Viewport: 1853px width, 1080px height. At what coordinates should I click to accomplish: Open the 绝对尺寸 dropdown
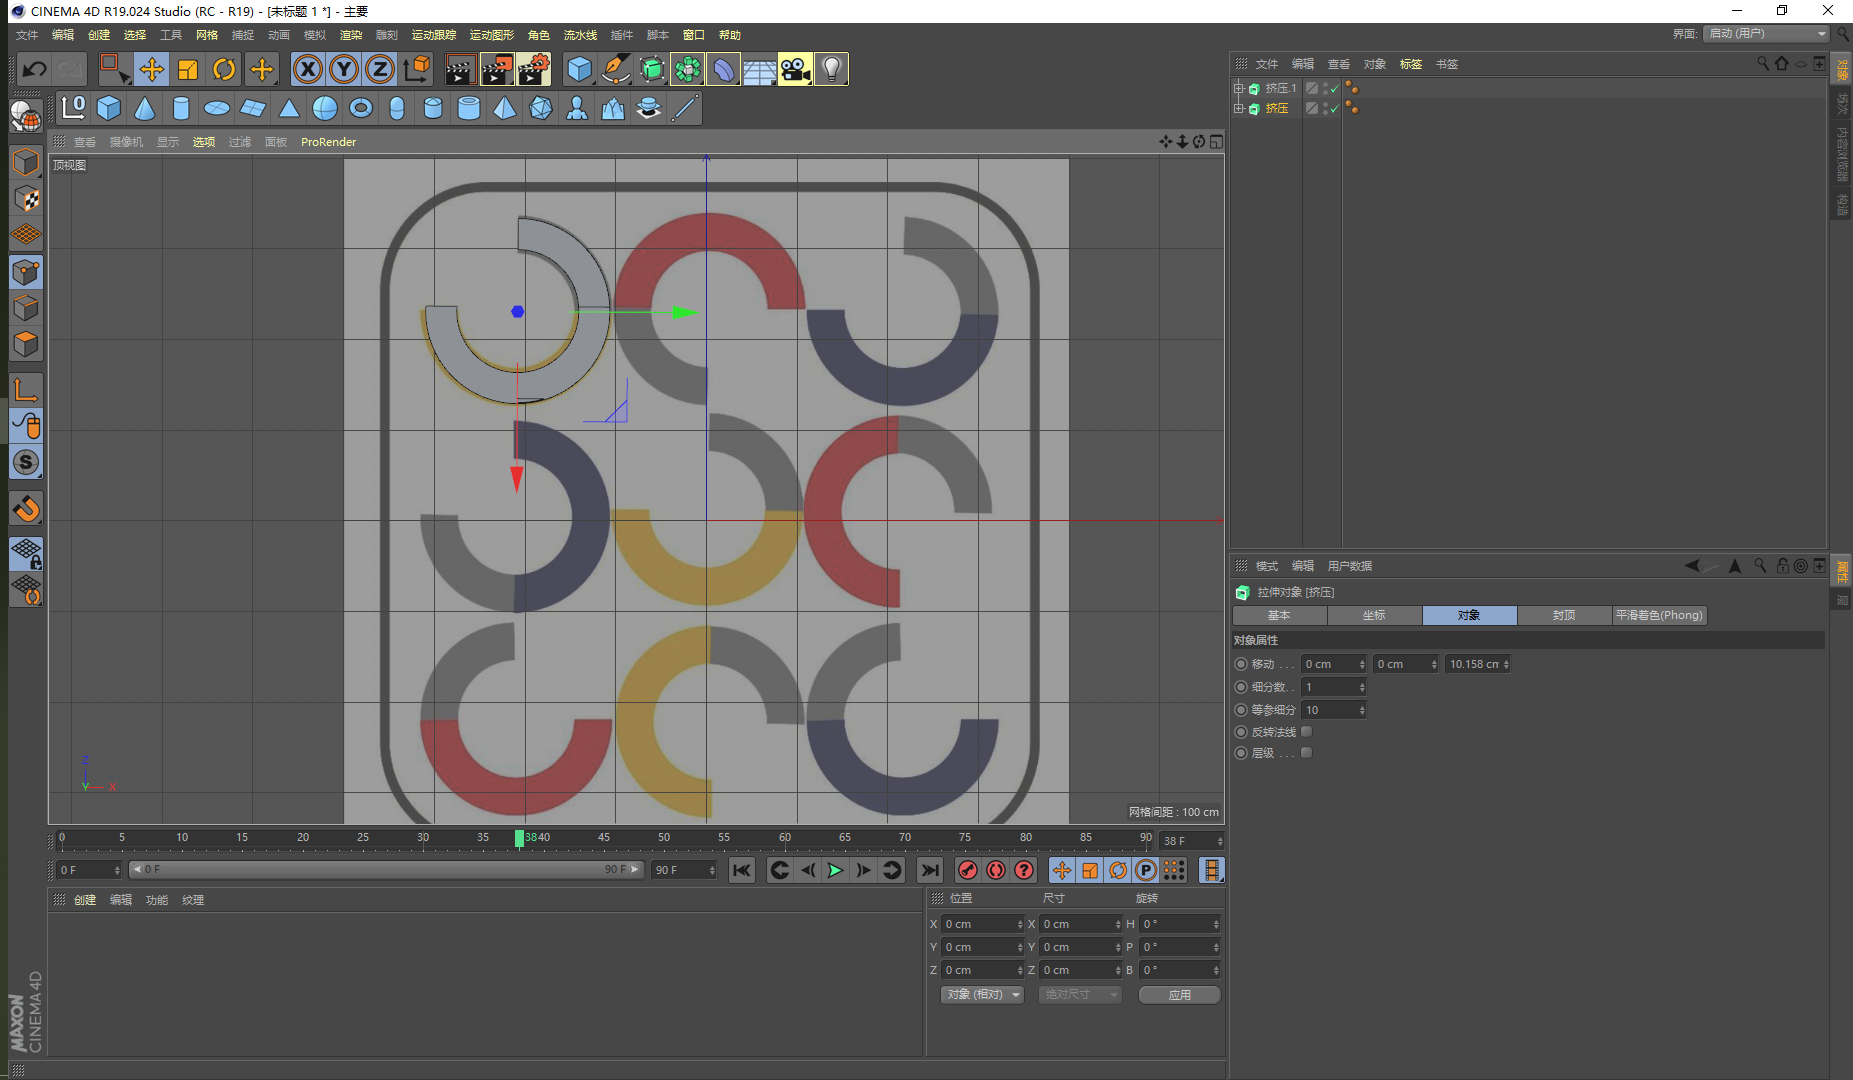pos(1079,995)
